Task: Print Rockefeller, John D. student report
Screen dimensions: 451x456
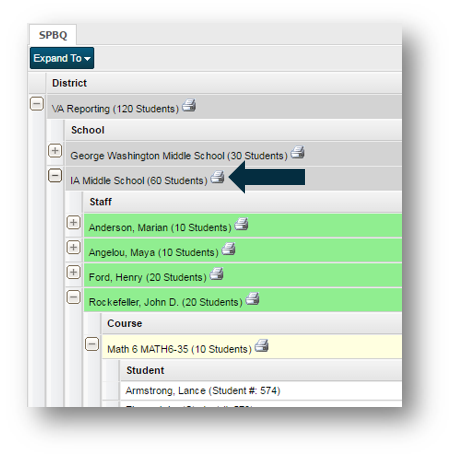Action: (x=253, y=299)
